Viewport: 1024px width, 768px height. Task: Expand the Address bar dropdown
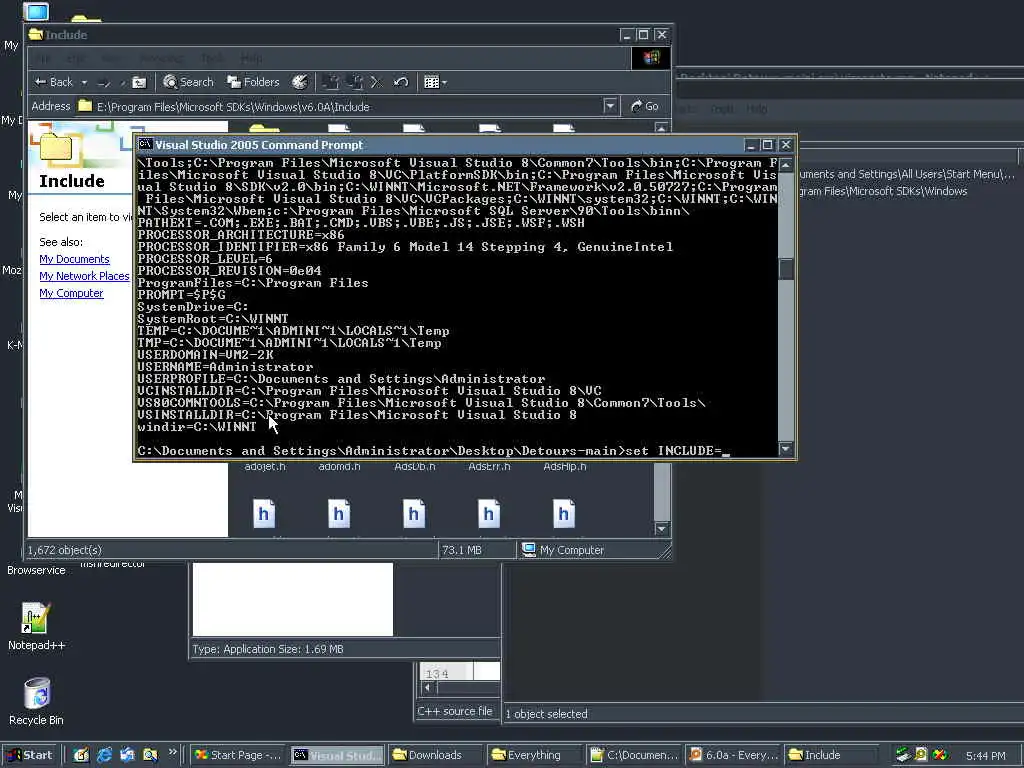(610, 106)
